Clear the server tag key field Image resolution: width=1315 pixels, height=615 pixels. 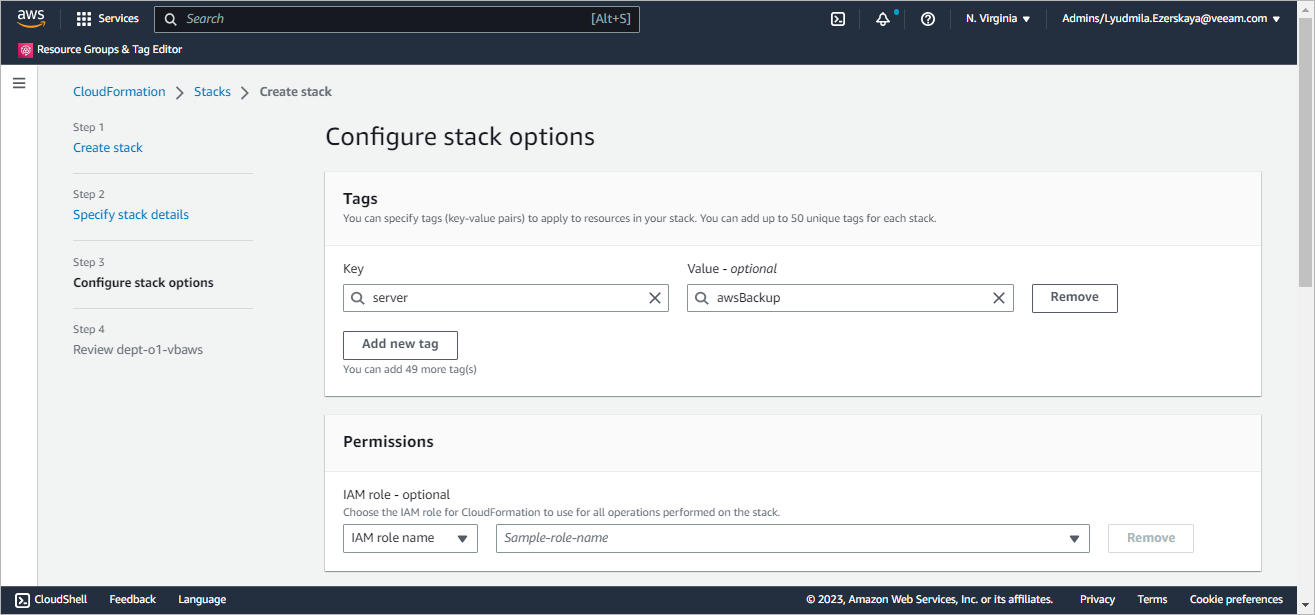coord(655,298)
